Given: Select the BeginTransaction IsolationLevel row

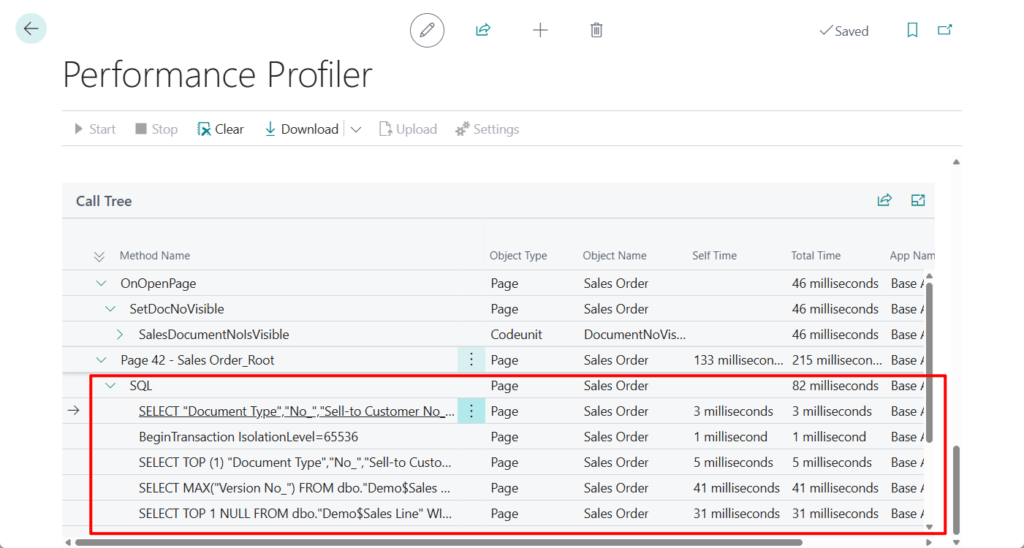Looking at the screenshot, I should point(248,437).
